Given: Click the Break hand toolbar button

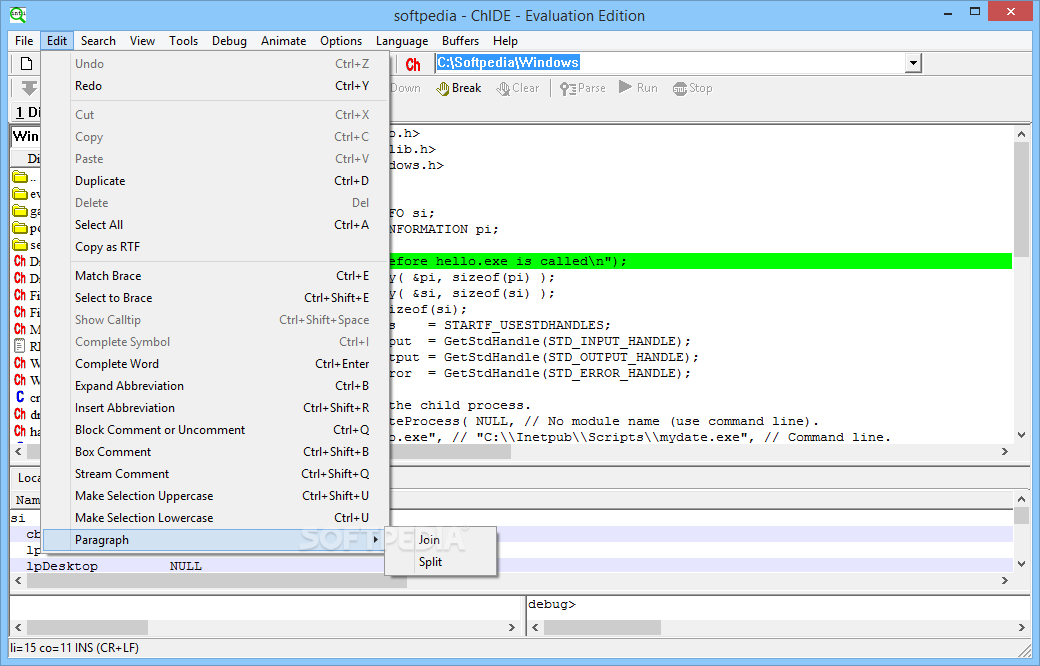Looking at the screenshot, I should [x=458, y=88].
